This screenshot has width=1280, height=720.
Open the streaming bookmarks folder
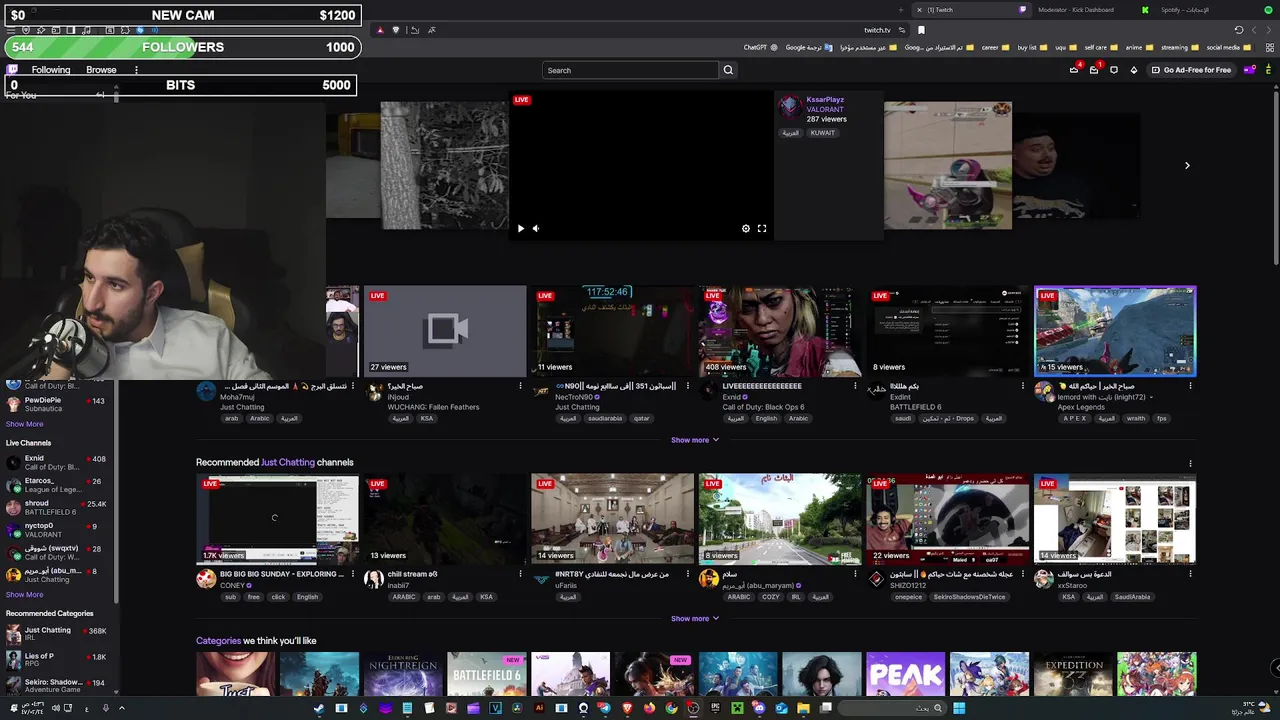point(1179,47)
